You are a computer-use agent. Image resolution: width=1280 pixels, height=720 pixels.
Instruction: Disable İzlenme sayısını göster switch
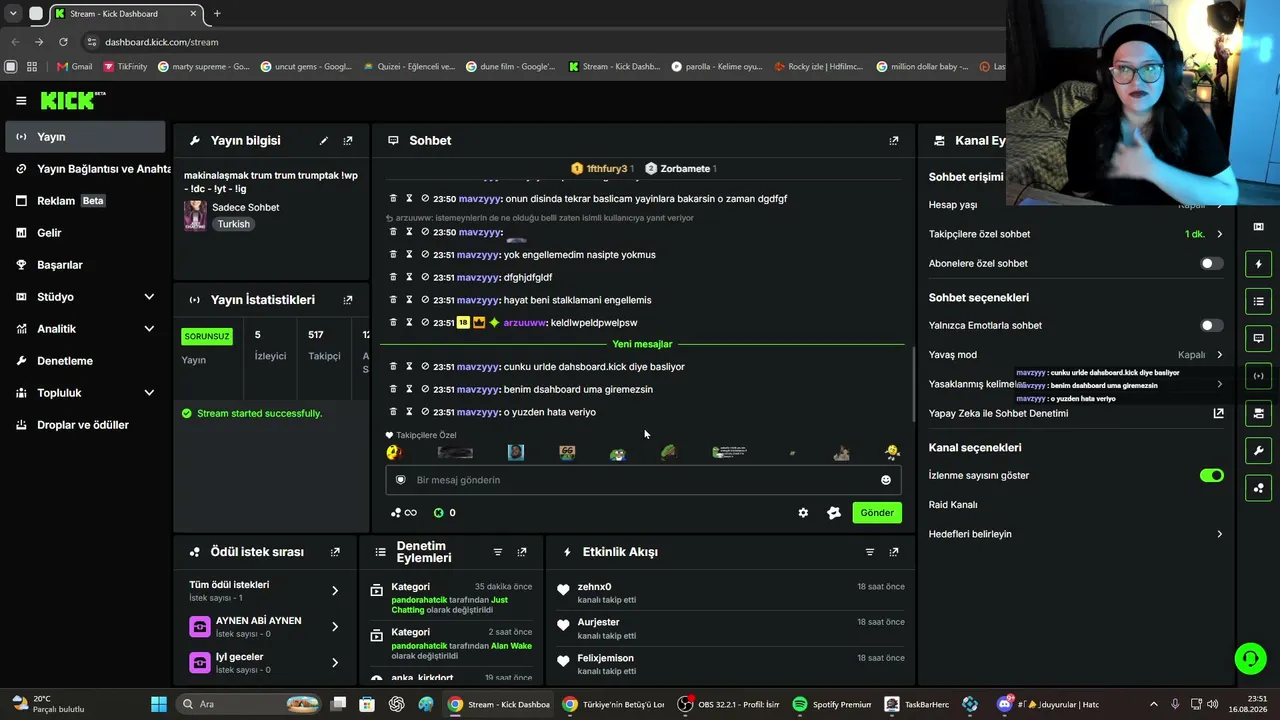[1211, 475]
